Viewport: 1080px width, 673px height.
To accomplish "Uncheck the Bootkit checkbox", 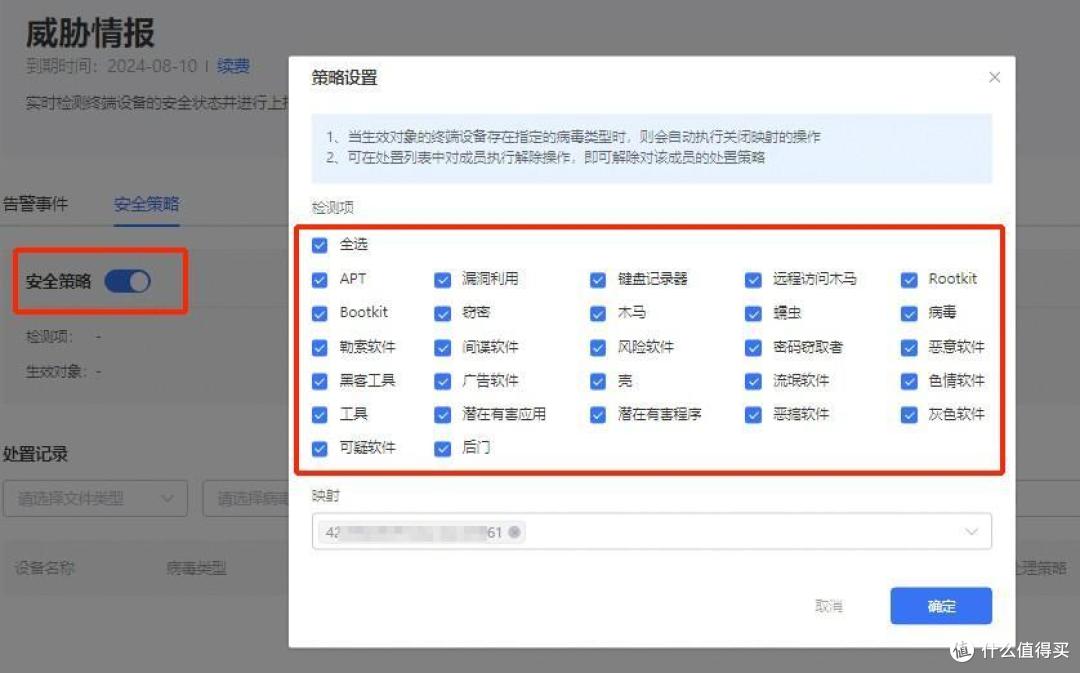I will (x=320, y=313).
